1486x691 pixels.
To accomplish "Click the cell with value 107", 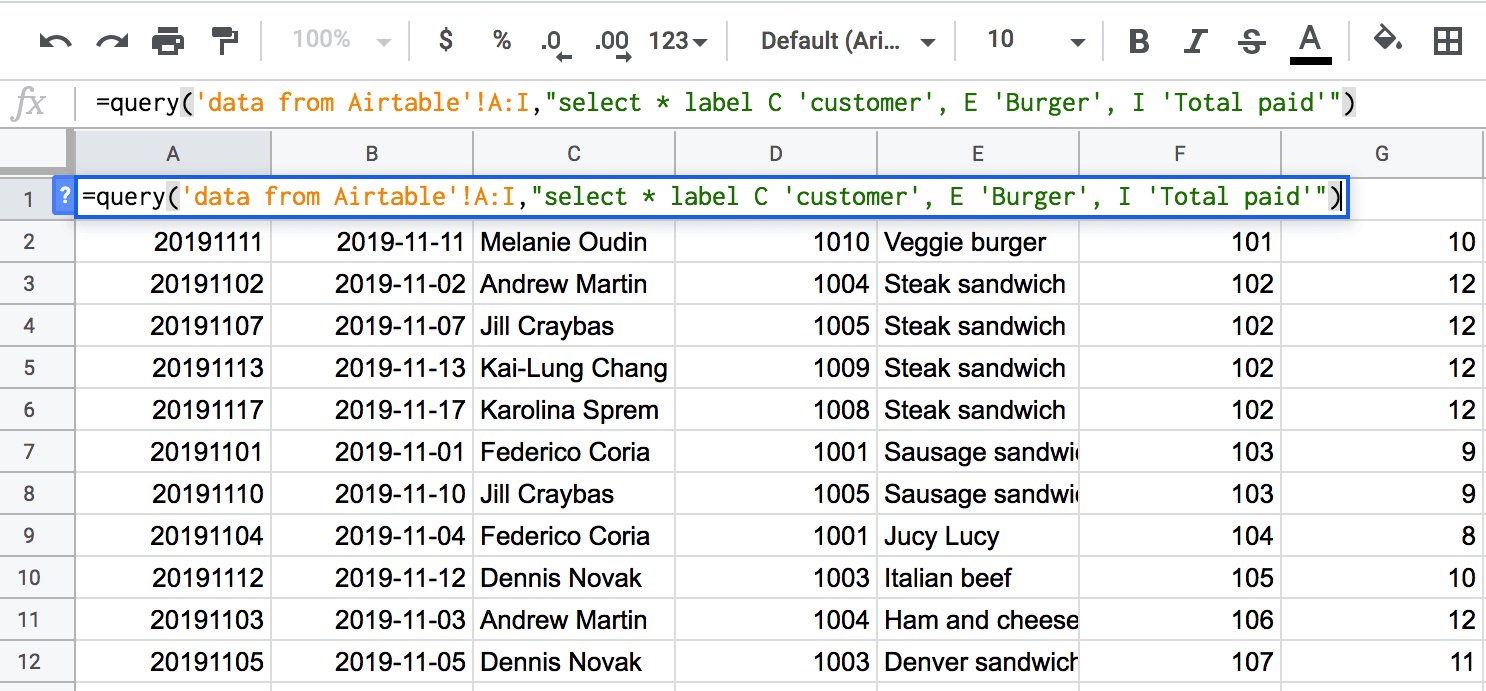I will click(1180, 662).
